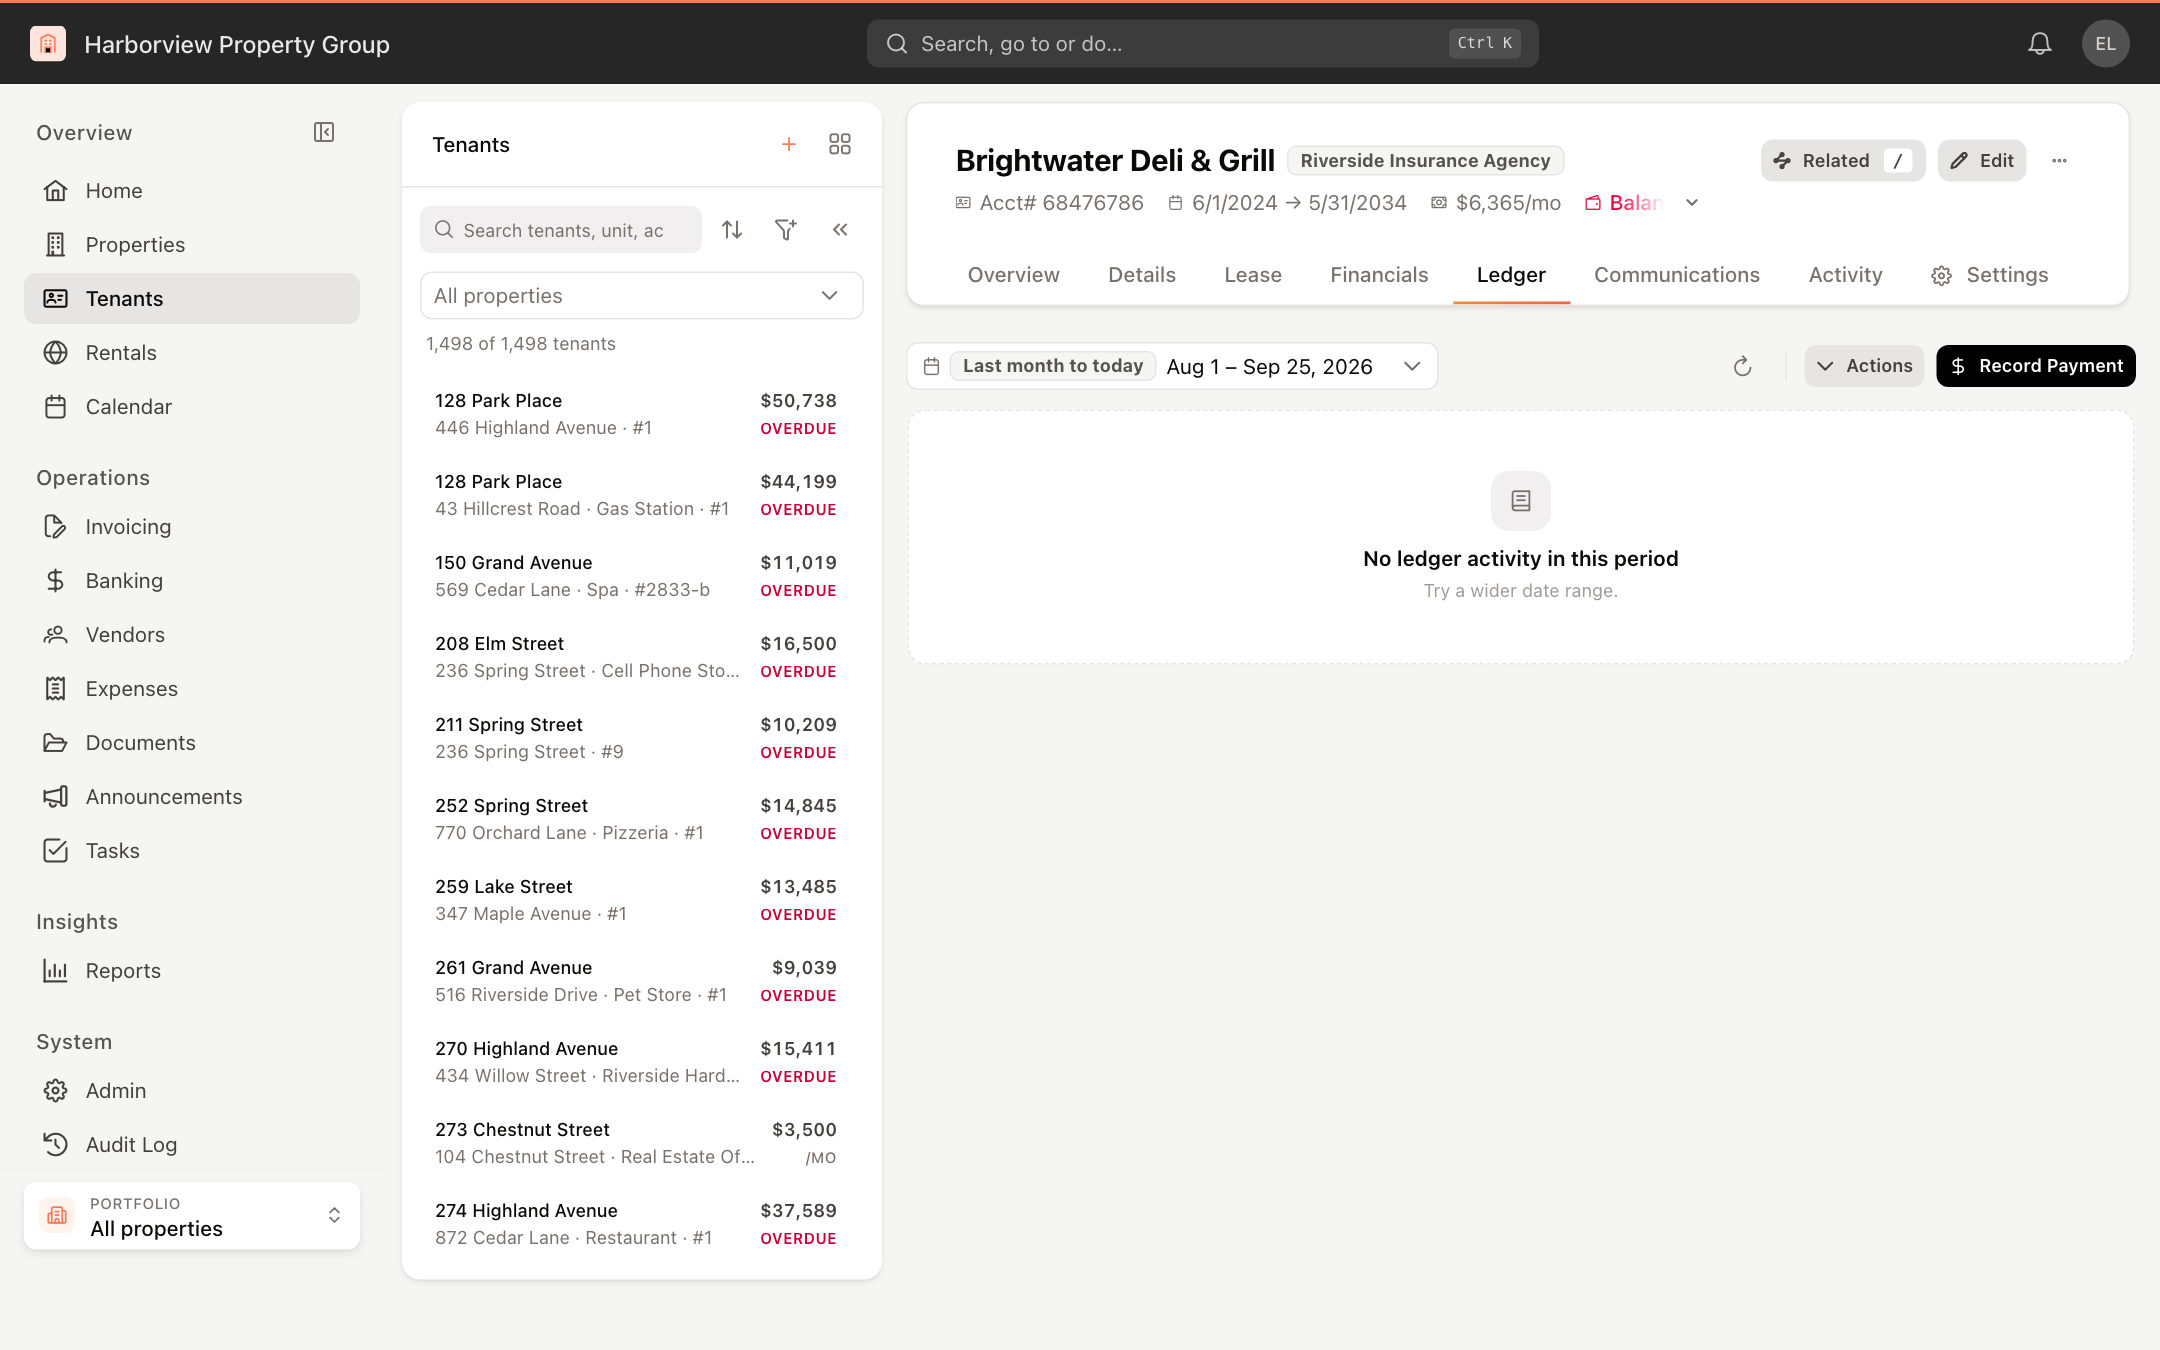Open the ledger date range dropdown

click(1172, 366)
